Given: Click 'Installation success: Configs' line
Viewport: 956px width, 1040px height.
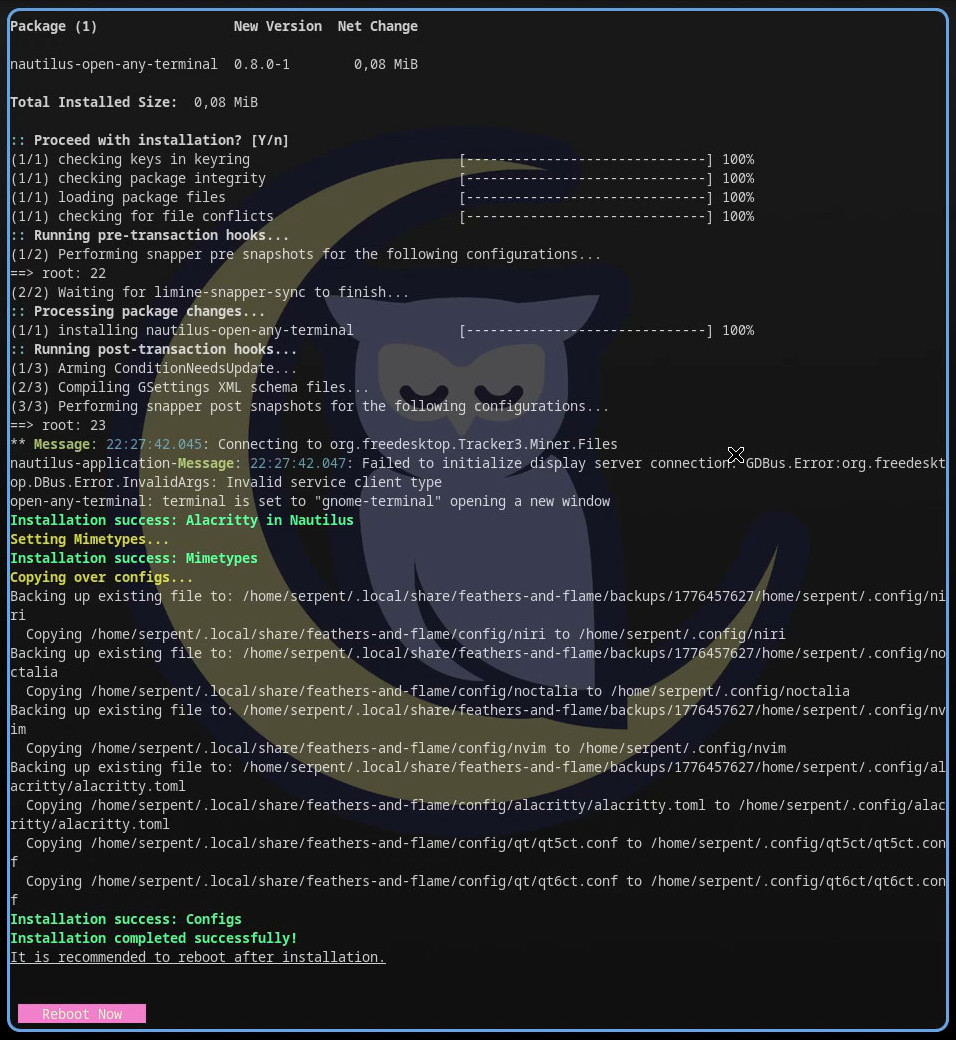Looking at the screenshot, I should [125, 919].
